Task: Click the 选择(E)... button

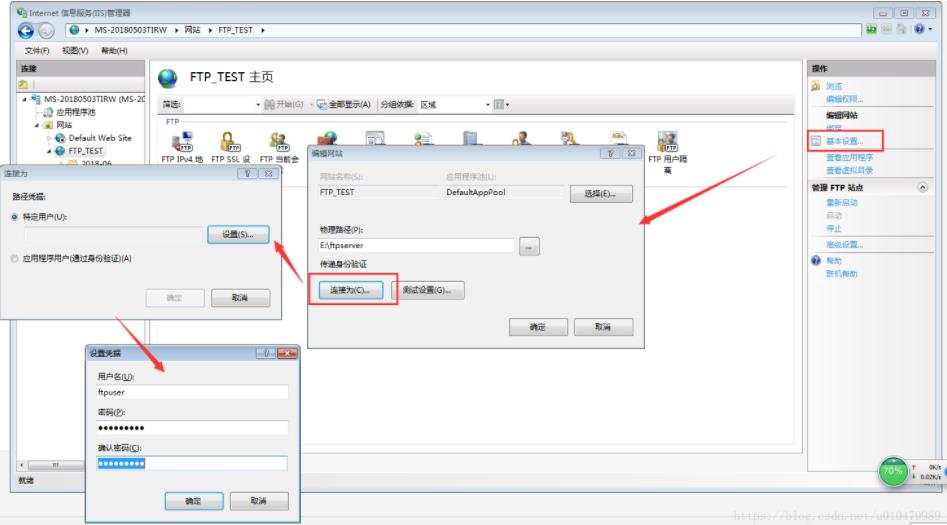Action: (x=601, y=194)
